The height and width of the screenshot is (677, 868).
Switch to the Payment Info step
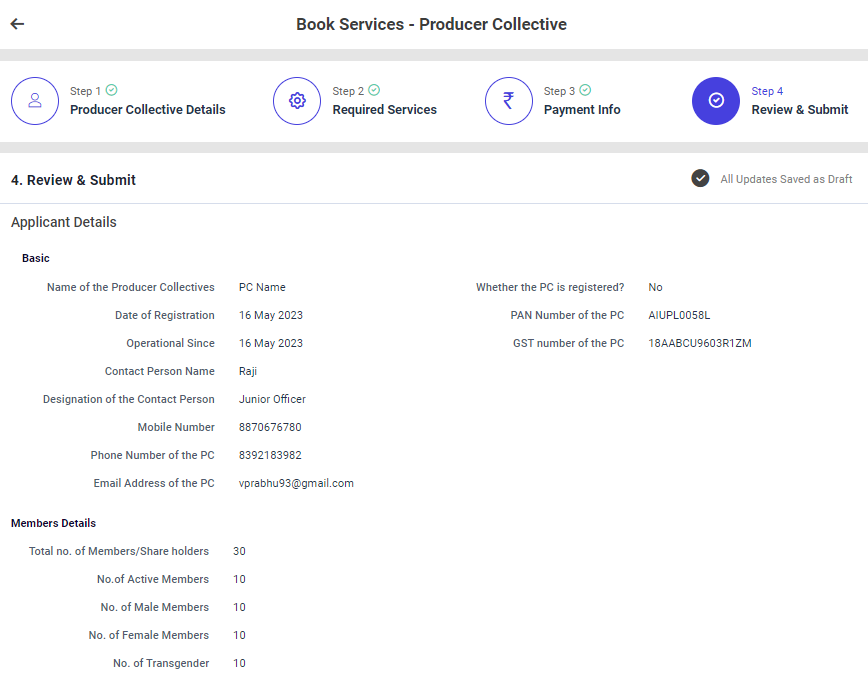(582, 110)
